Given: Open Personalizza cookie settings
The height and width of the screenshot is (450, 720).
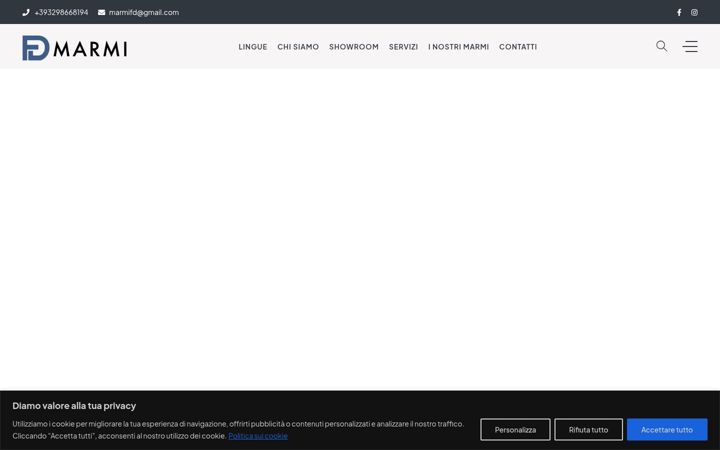Looking at the screenshot, I should pos(515,430).
